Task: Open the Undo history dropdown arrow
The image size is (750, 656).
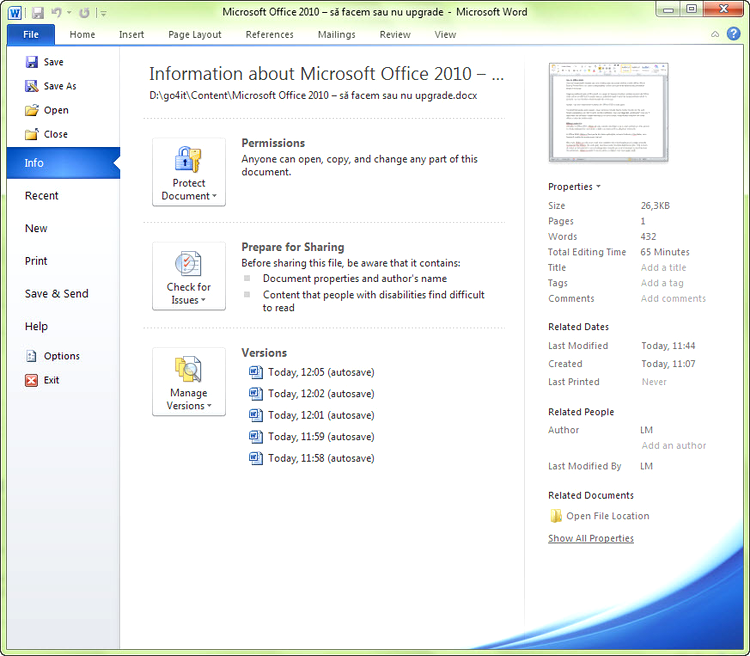Action: pos(69,13)
